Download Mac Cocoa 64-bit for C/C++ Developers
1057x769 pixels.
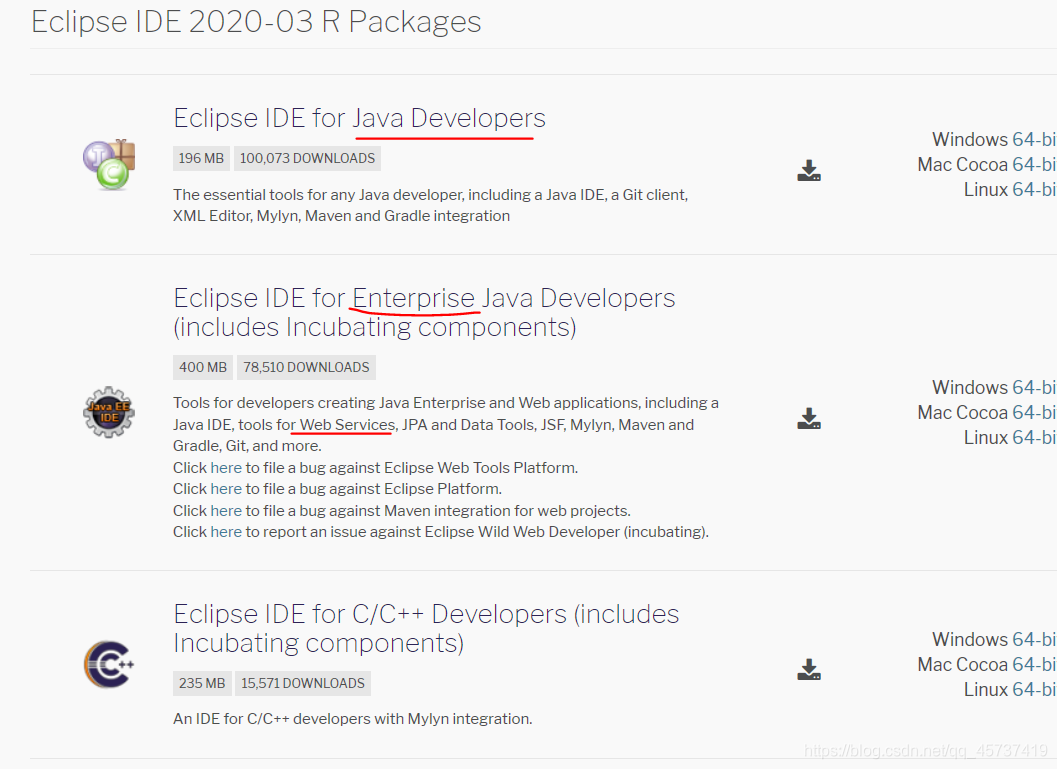coord(1034,665)
